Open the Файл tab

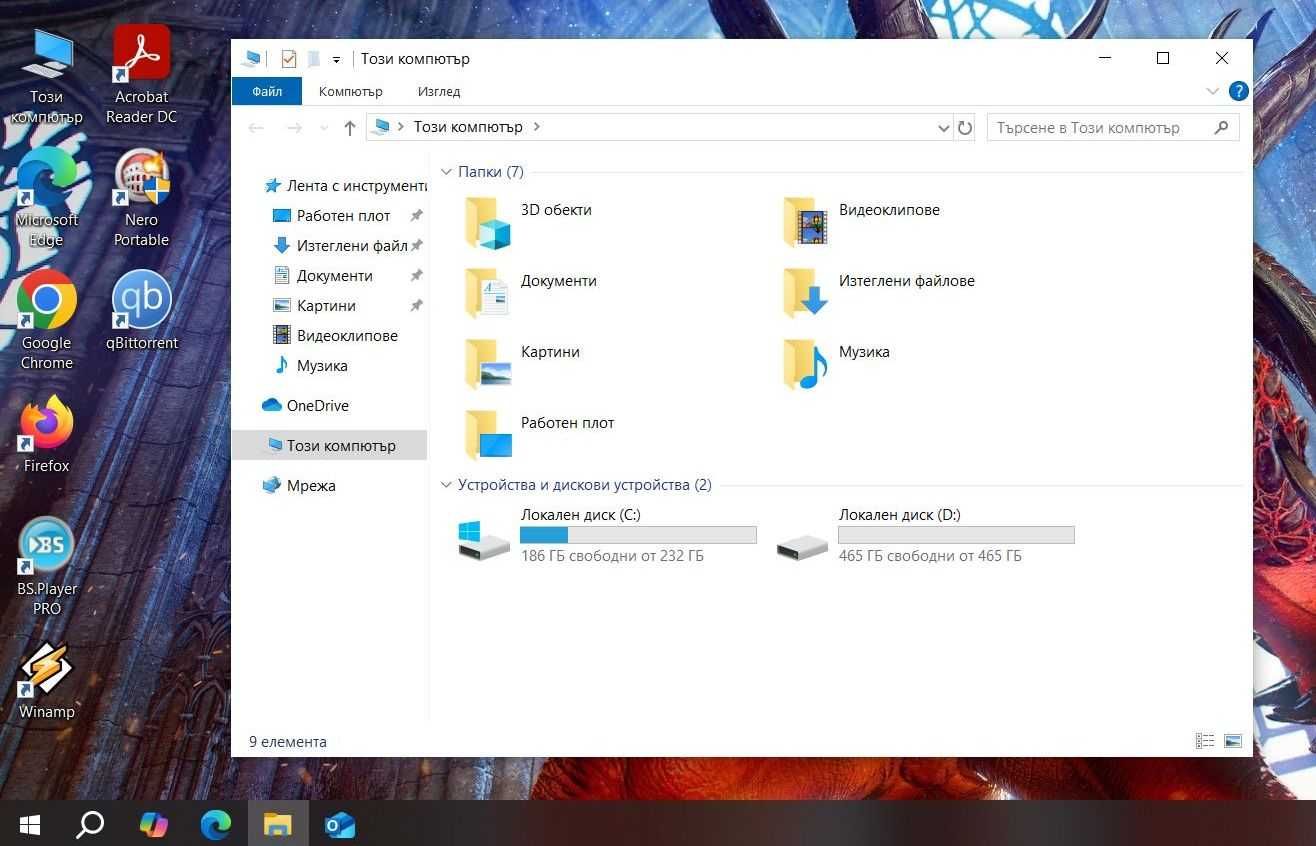(267, 91)
